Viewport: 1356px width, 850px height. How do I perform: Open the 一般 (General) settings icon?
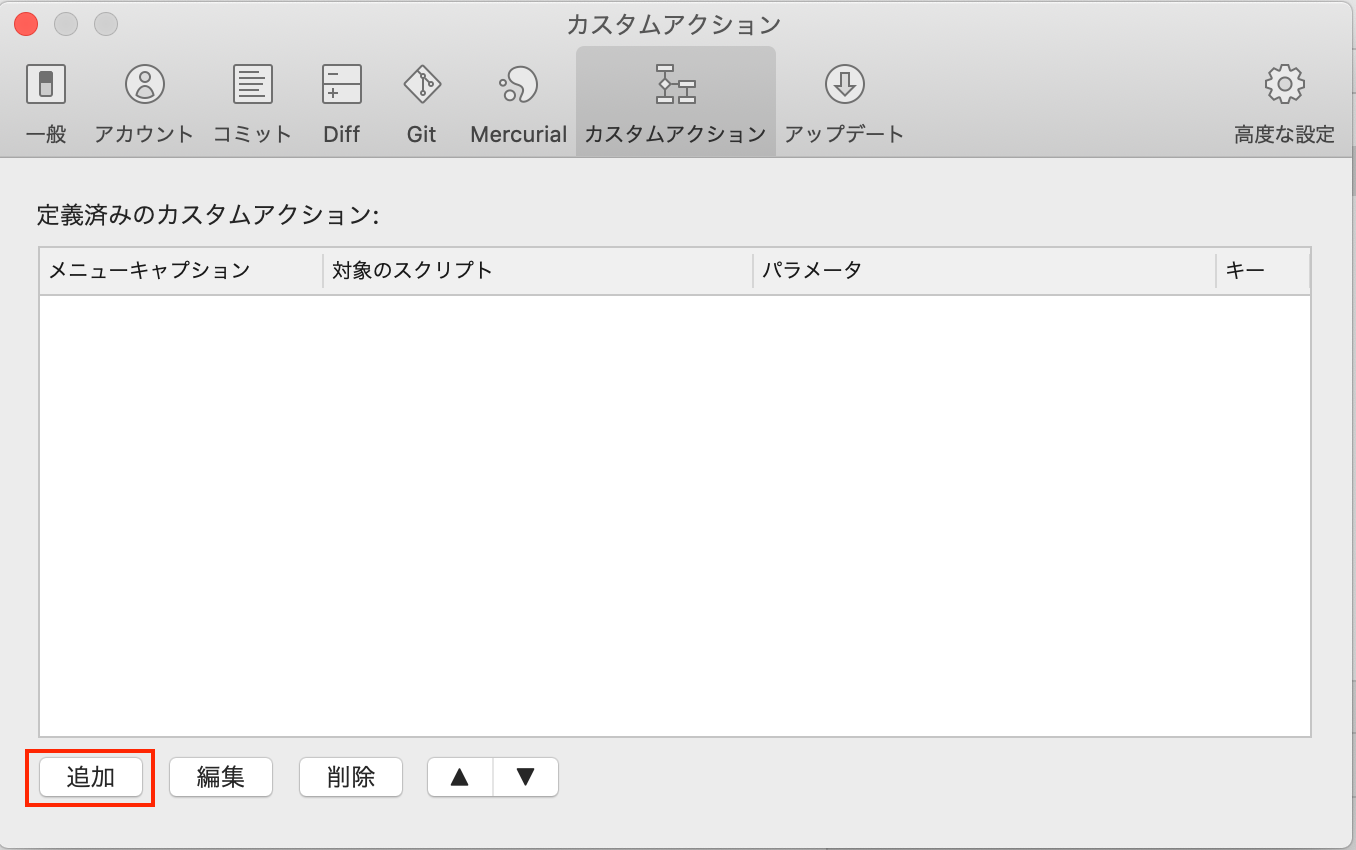(x=45, y=100)
